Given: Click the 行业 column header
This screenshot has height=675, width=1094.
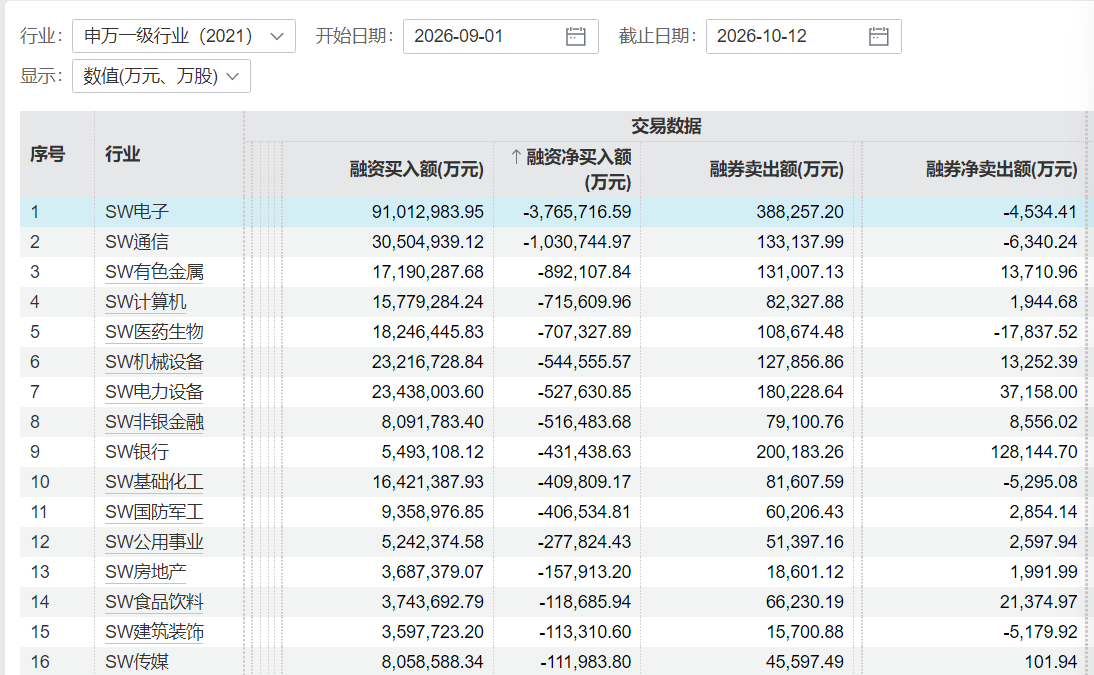Looking at the screenshot, I should click(123, 154).
